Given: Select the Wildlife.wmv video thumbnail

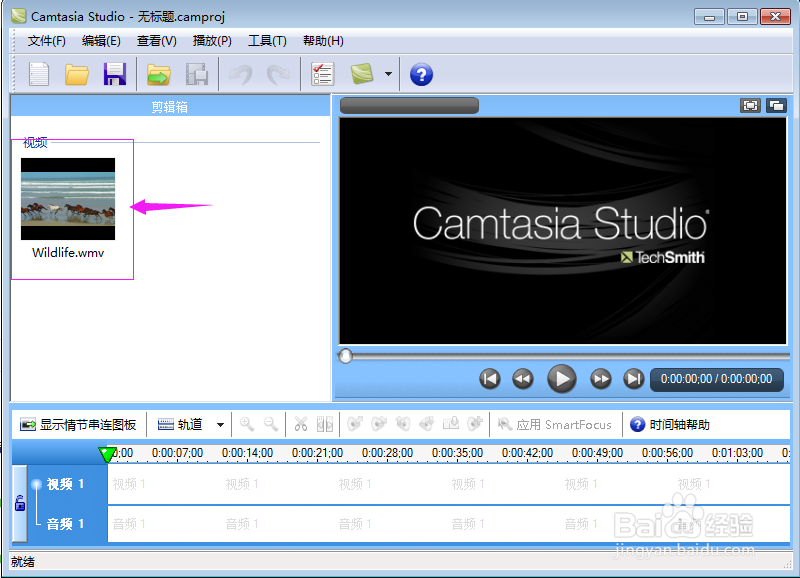Looking at the screenshot, I should [x=68, y=199].
